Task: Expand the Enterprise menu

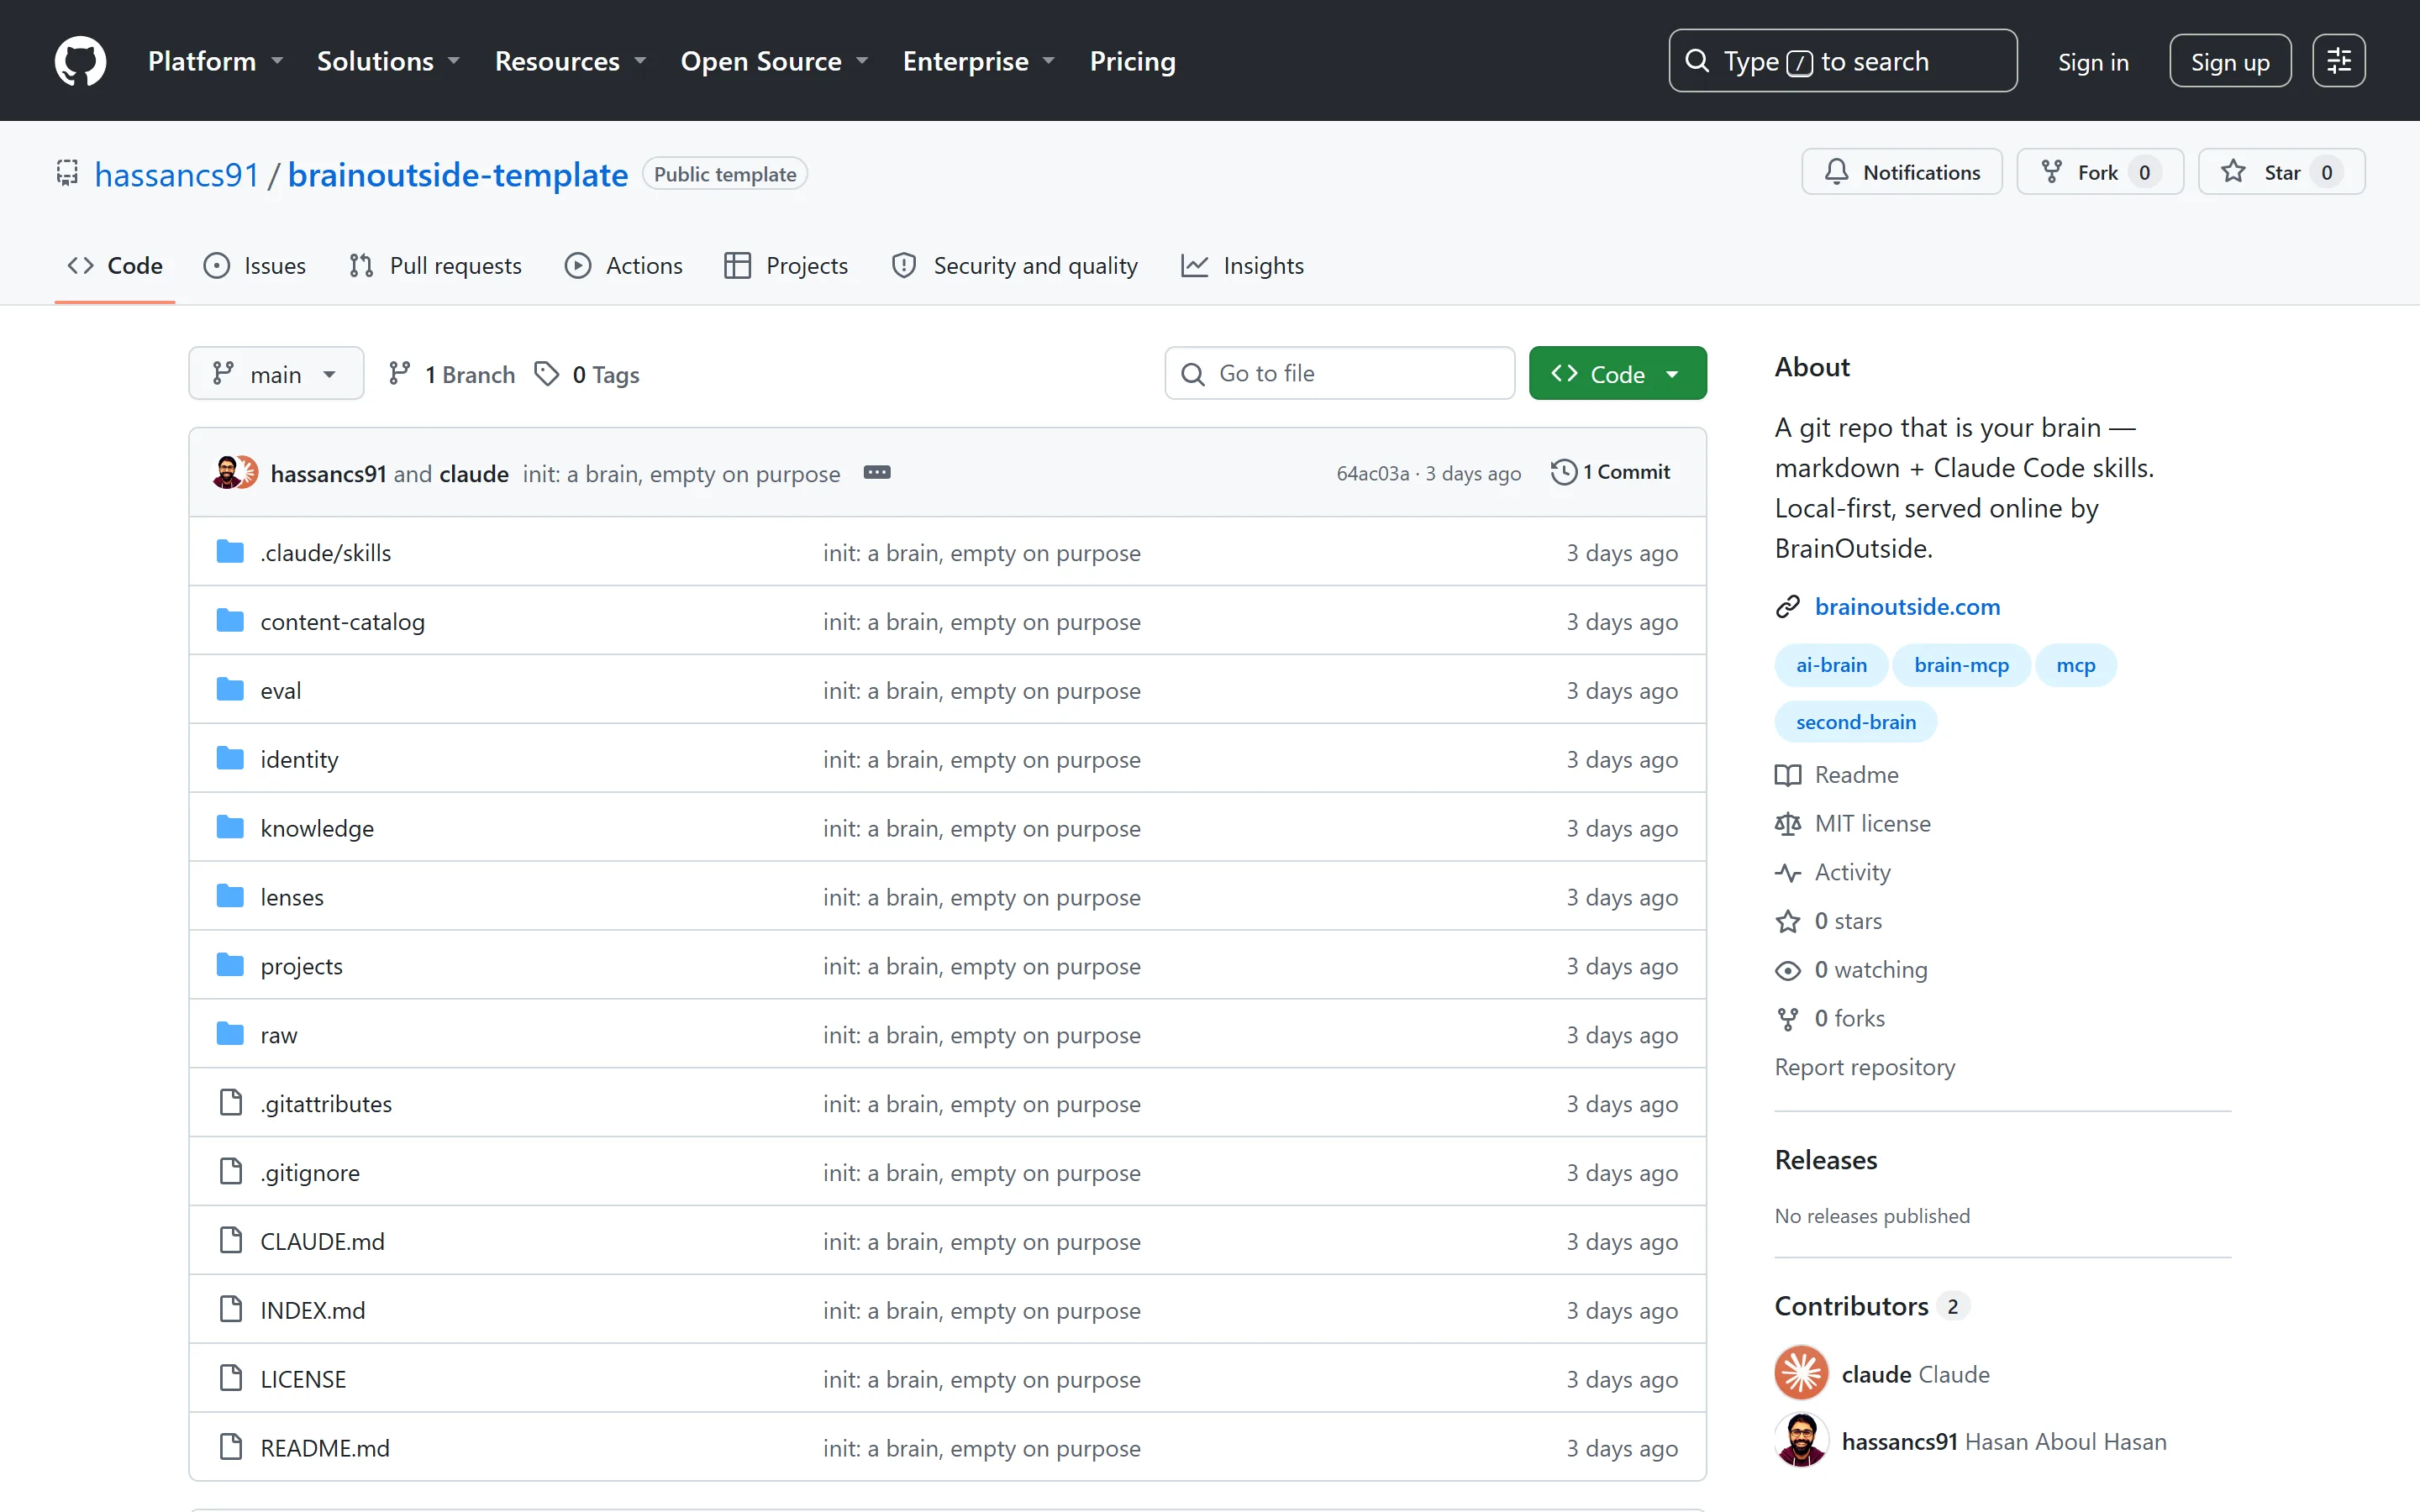Action: [x=978, y=61]
